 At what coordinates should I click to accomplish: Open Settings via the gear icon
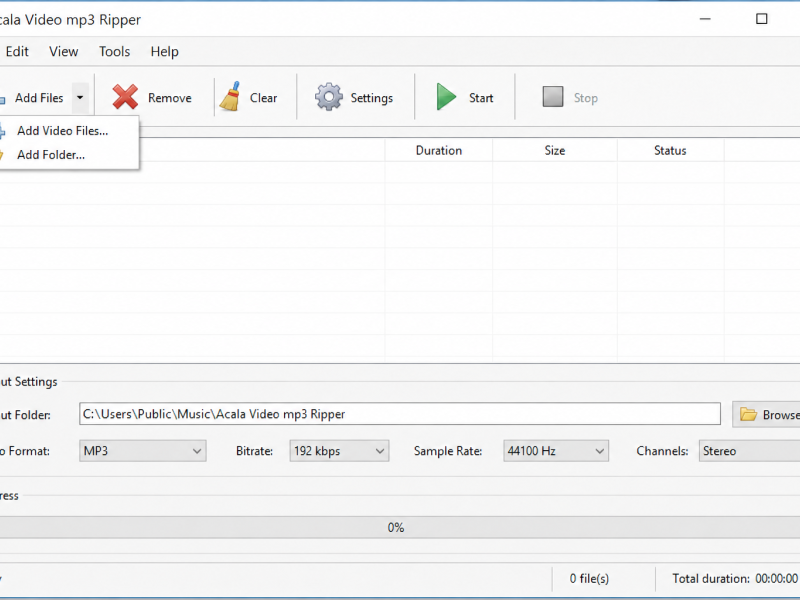coord(329,97)
